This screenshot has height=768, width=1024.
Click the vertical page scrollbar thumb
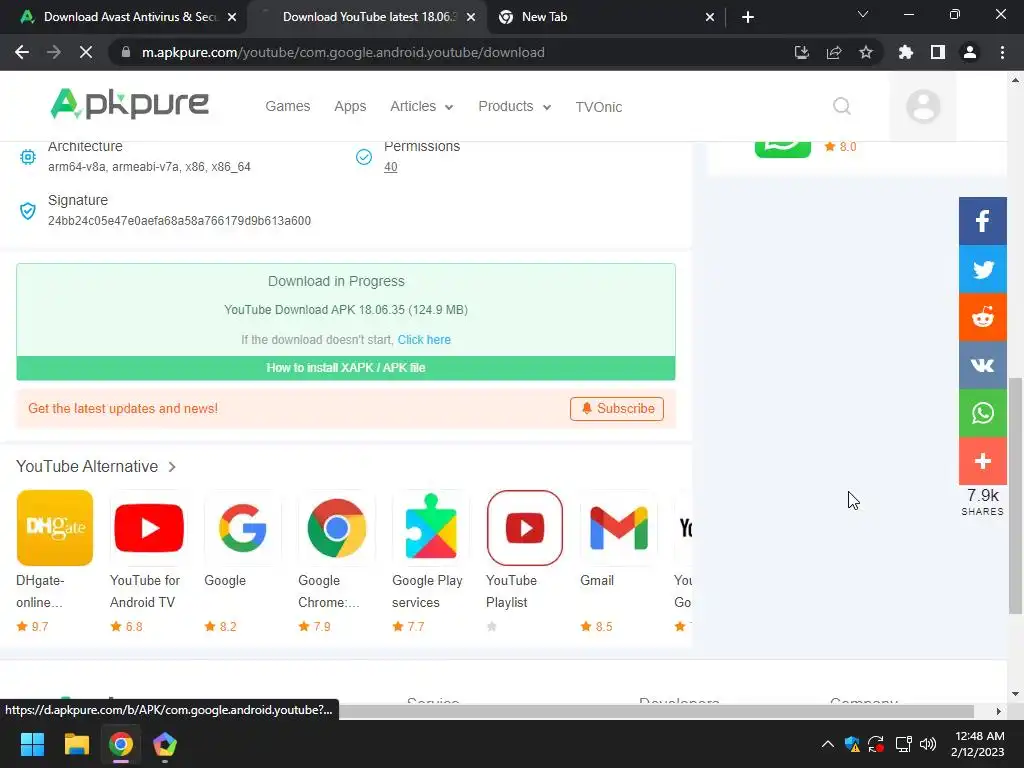click(x=1015, y=496)
